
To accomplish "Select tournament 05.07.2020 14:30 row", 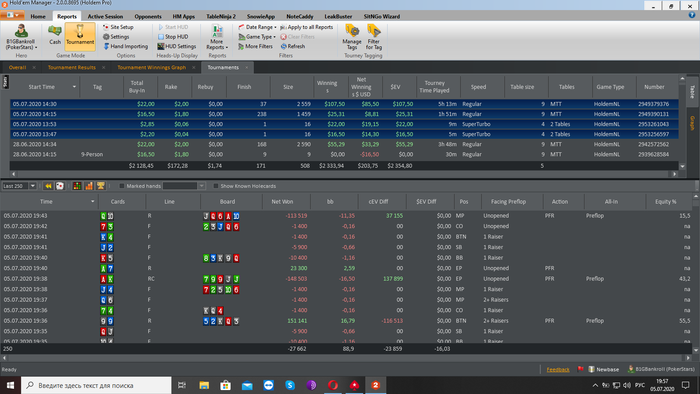I will coord(344,104).
